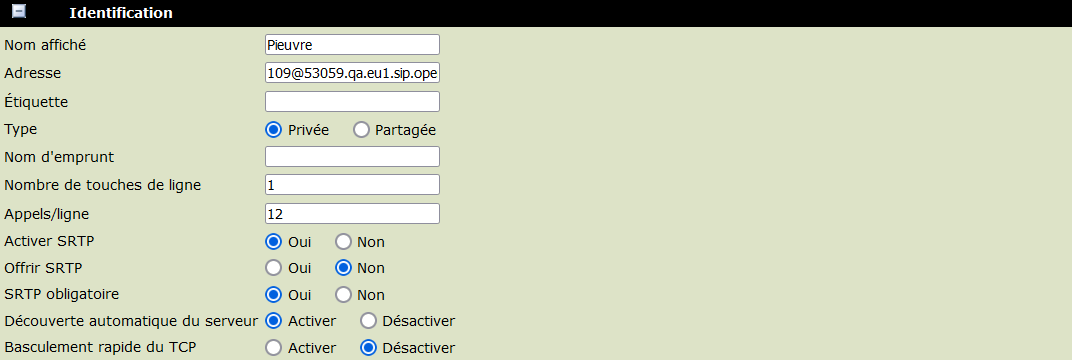Screen dimensions: 1072x360
Task: Choose Activer for Basculement rapide du TCP
Action: click(273, 348)
